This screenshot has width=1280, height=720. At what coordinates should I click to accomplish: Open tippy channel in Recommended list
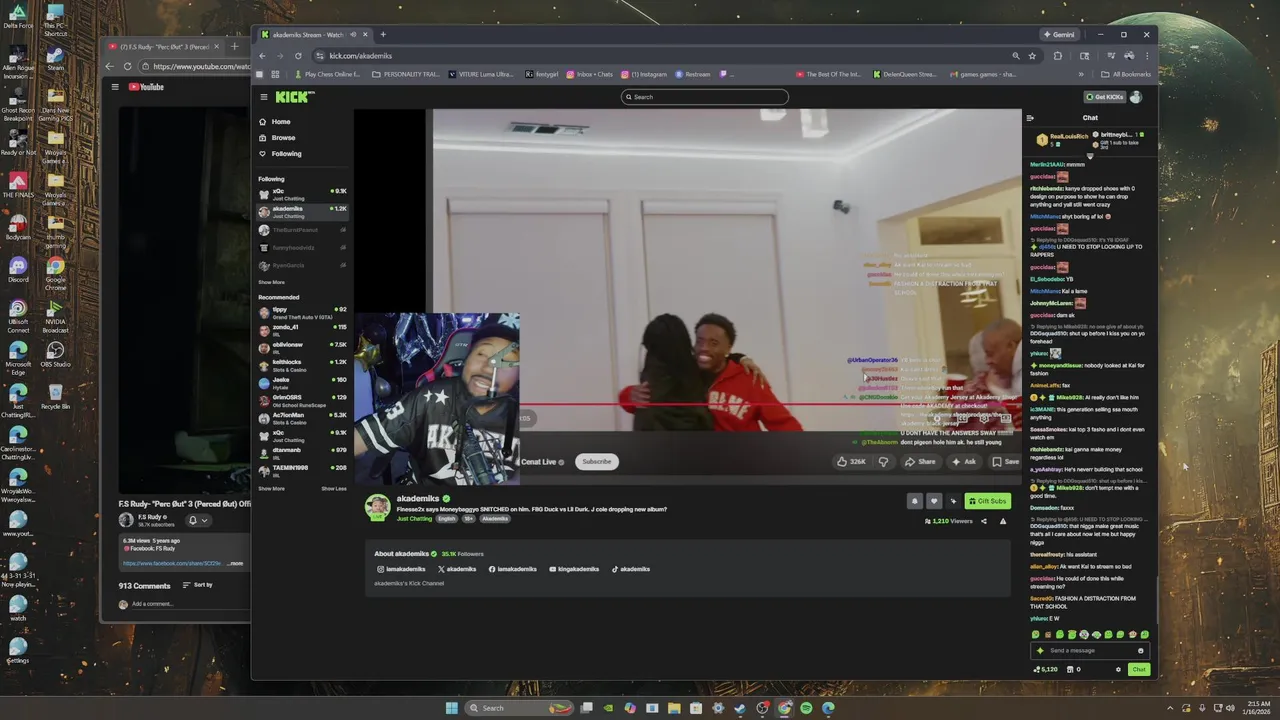[x=302, y=312]
